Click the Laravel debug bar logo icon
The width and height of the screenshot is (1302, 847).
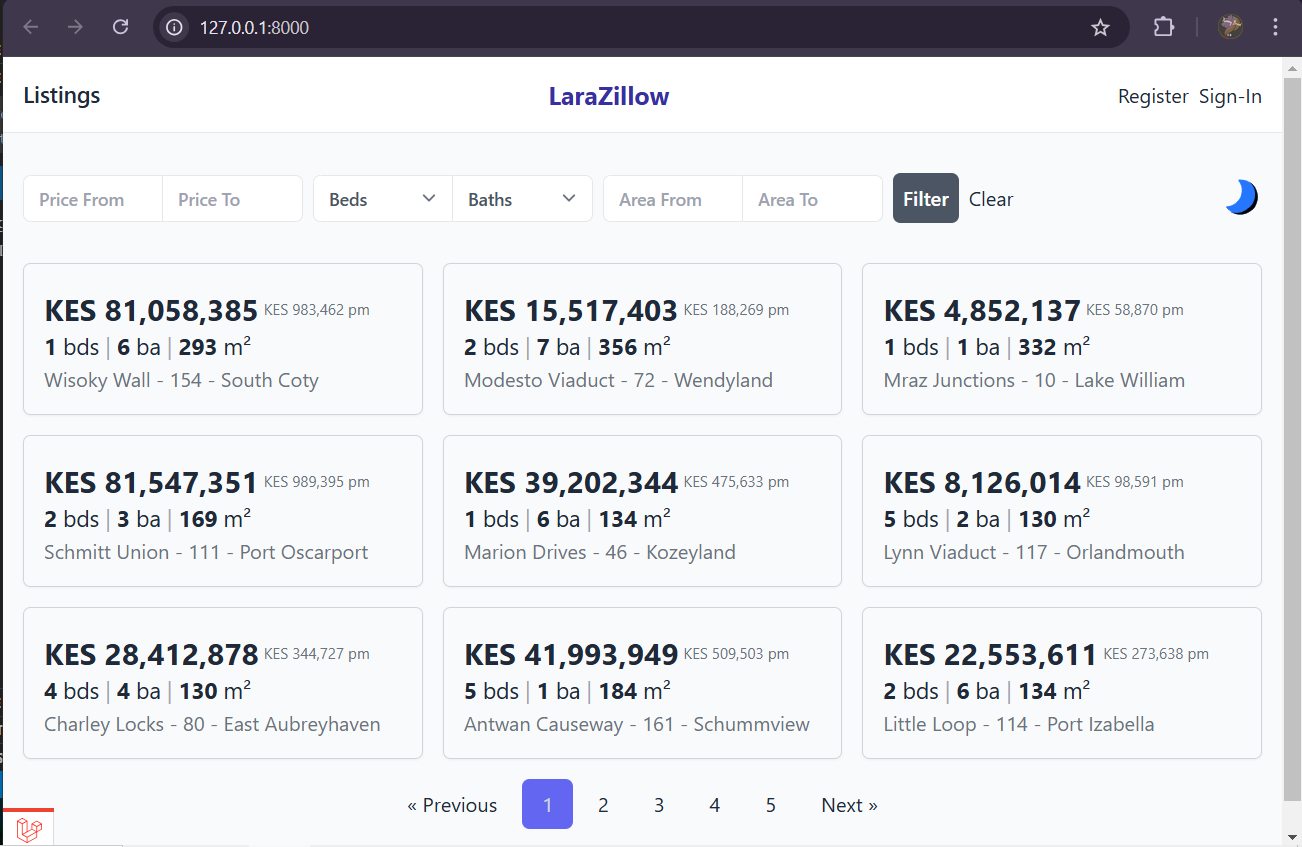[x=29, y=829]
